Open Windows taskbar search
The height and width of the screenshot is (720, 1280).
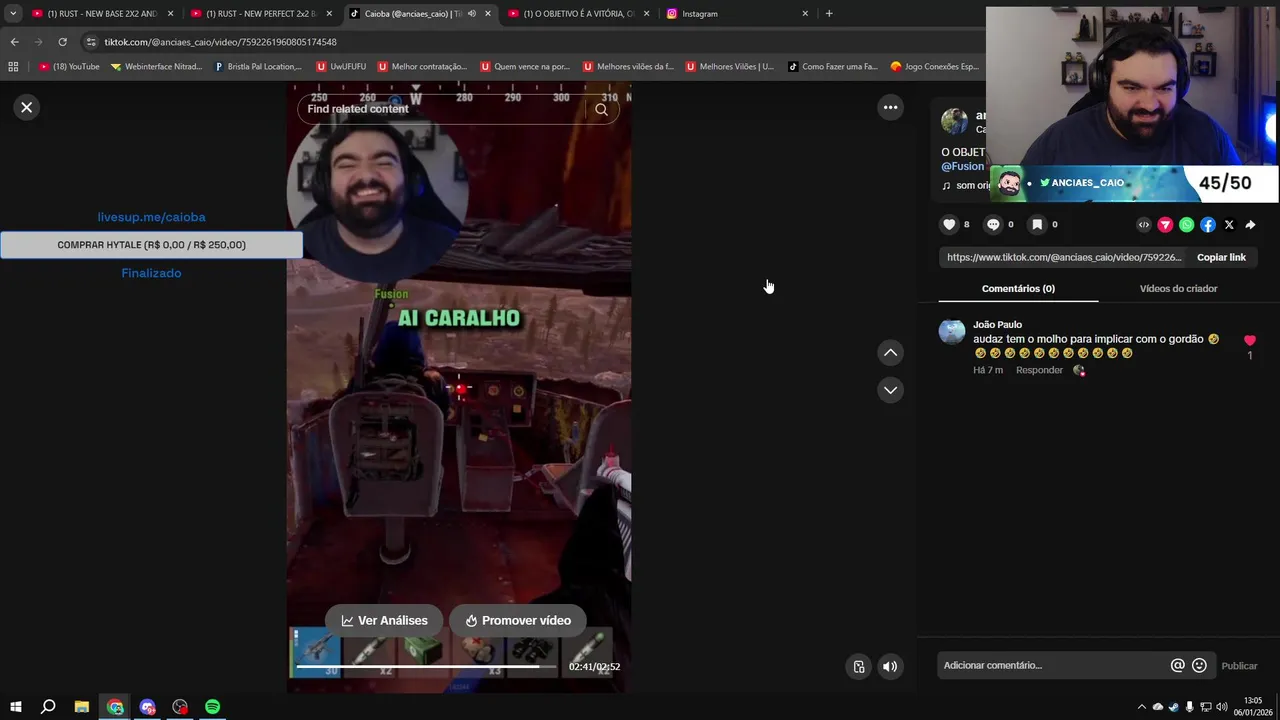[48, 707]
